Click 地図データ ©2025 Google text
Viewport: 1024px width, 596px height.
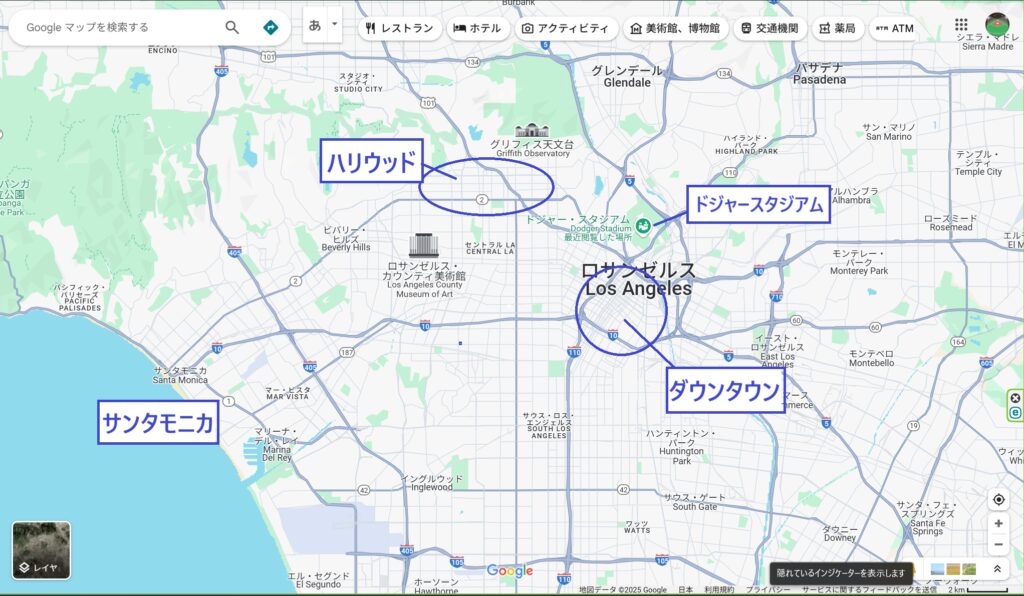[x=623, y=590]
